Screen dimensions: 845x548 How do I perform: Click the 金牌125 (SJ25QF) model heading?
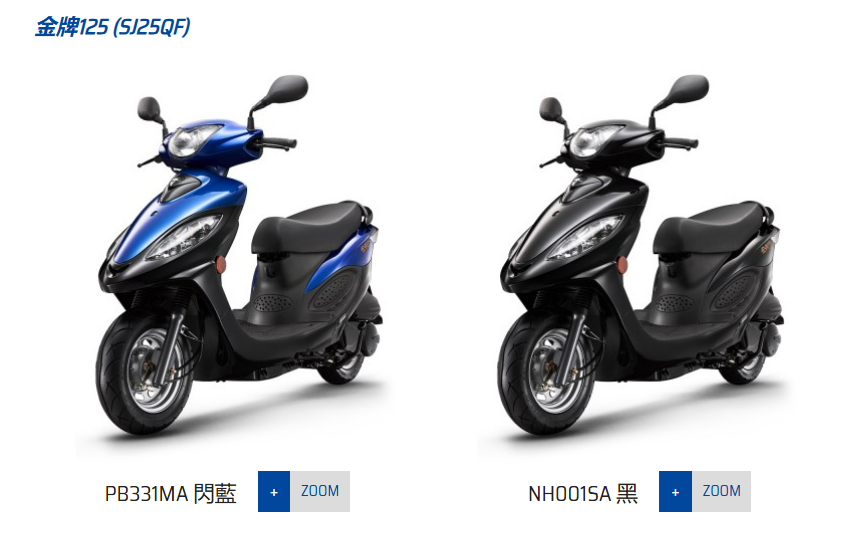point(113,27)
